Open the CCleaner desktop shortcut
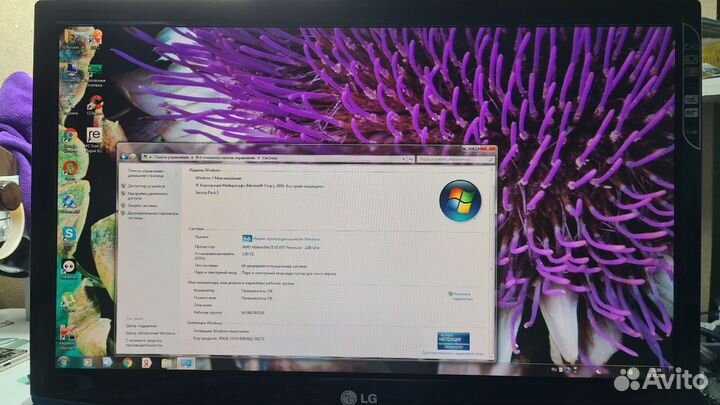 70,168
